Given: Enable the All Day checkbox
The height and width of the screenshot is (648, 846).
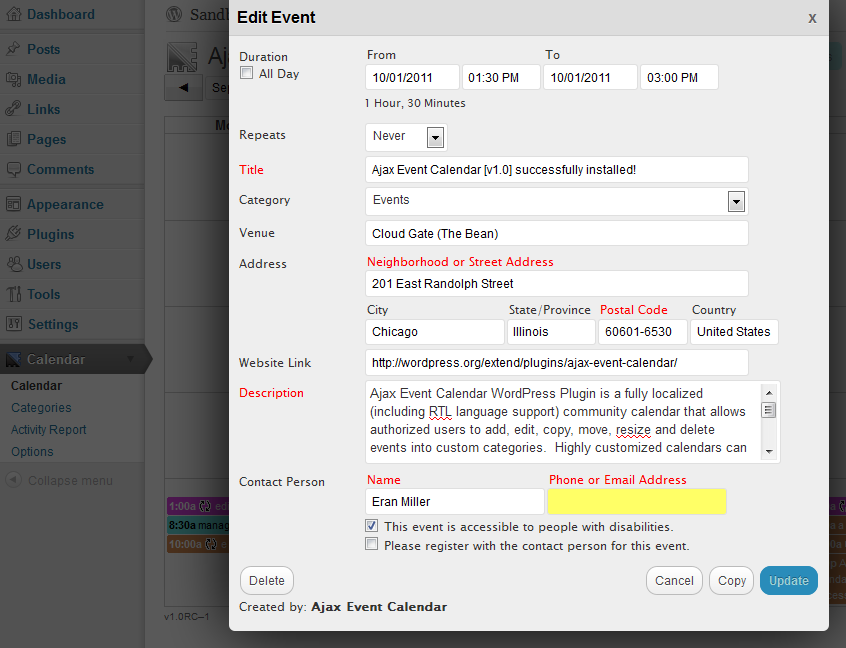Looking at the screenshot, I should coord(247,73).
